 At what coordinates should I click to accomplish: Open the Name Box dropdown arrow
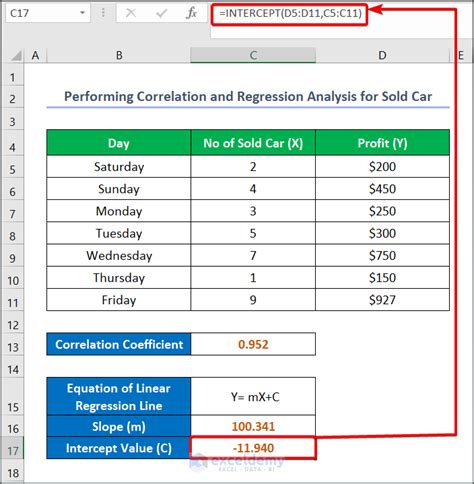coord(82,13)
